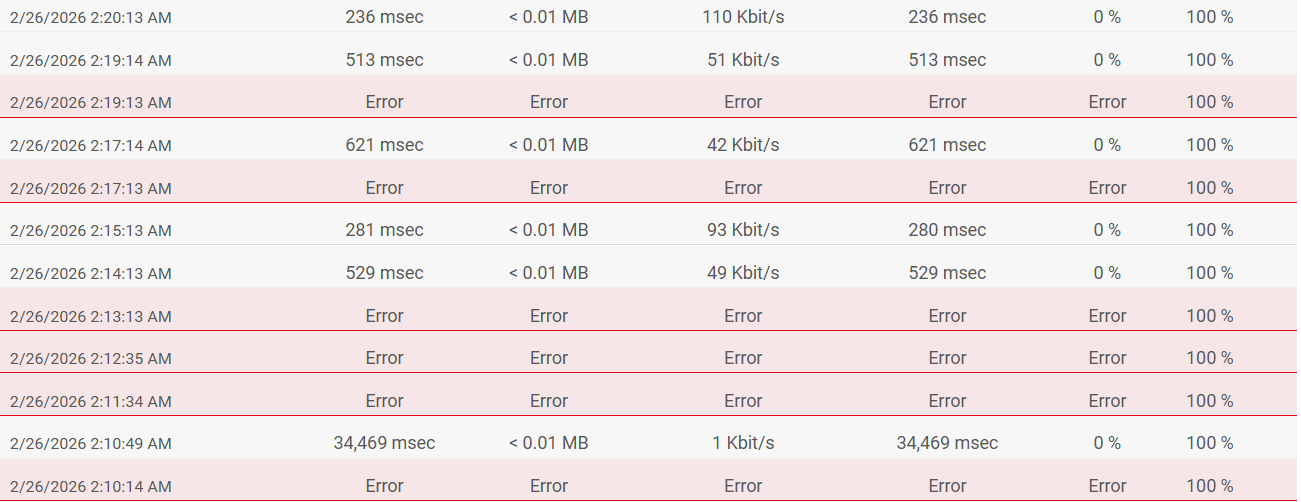Select the 2:12:35 AM error row timestamp
The height and width of the screenshot is (502, 1301).
(x=91, y=359)
